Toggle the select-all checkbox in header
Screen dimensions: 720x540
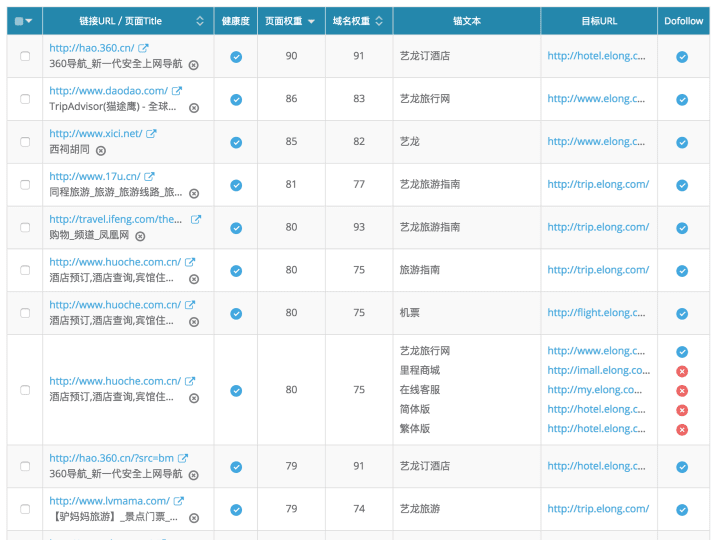click(x=19, y=21)
